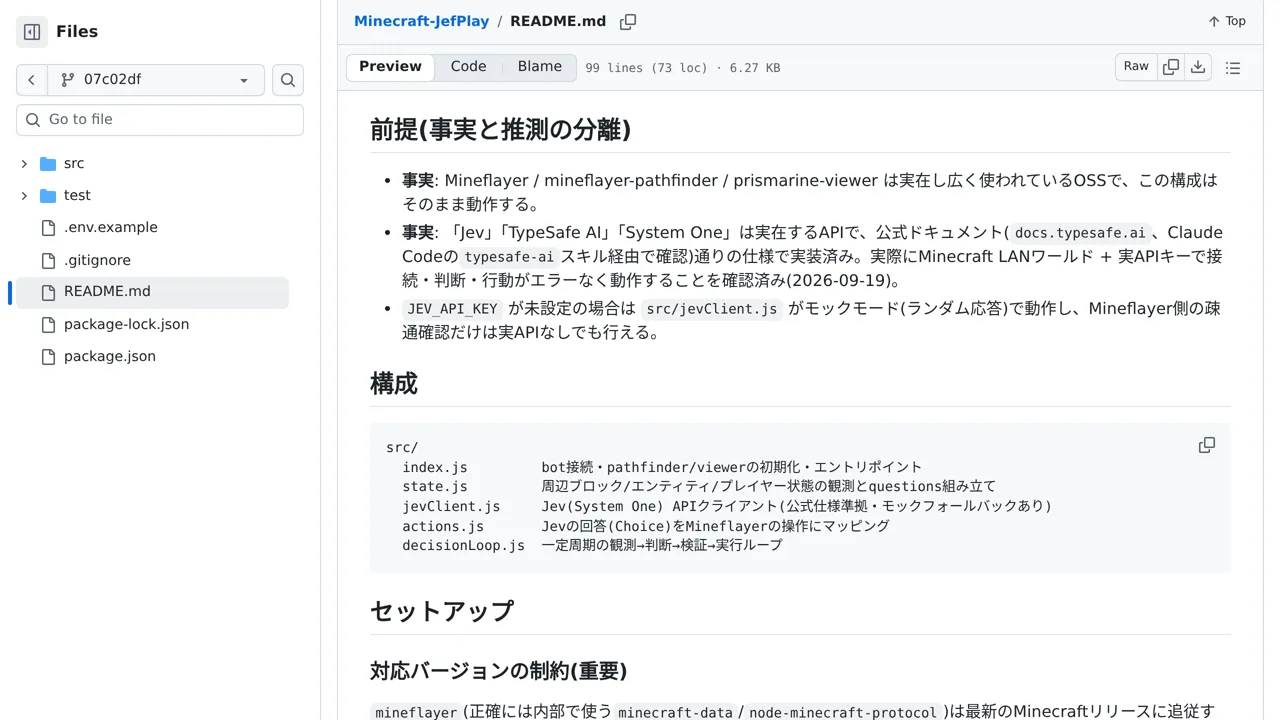
Task: Click the README.md file icon in tree
Action: click(48, 292)
